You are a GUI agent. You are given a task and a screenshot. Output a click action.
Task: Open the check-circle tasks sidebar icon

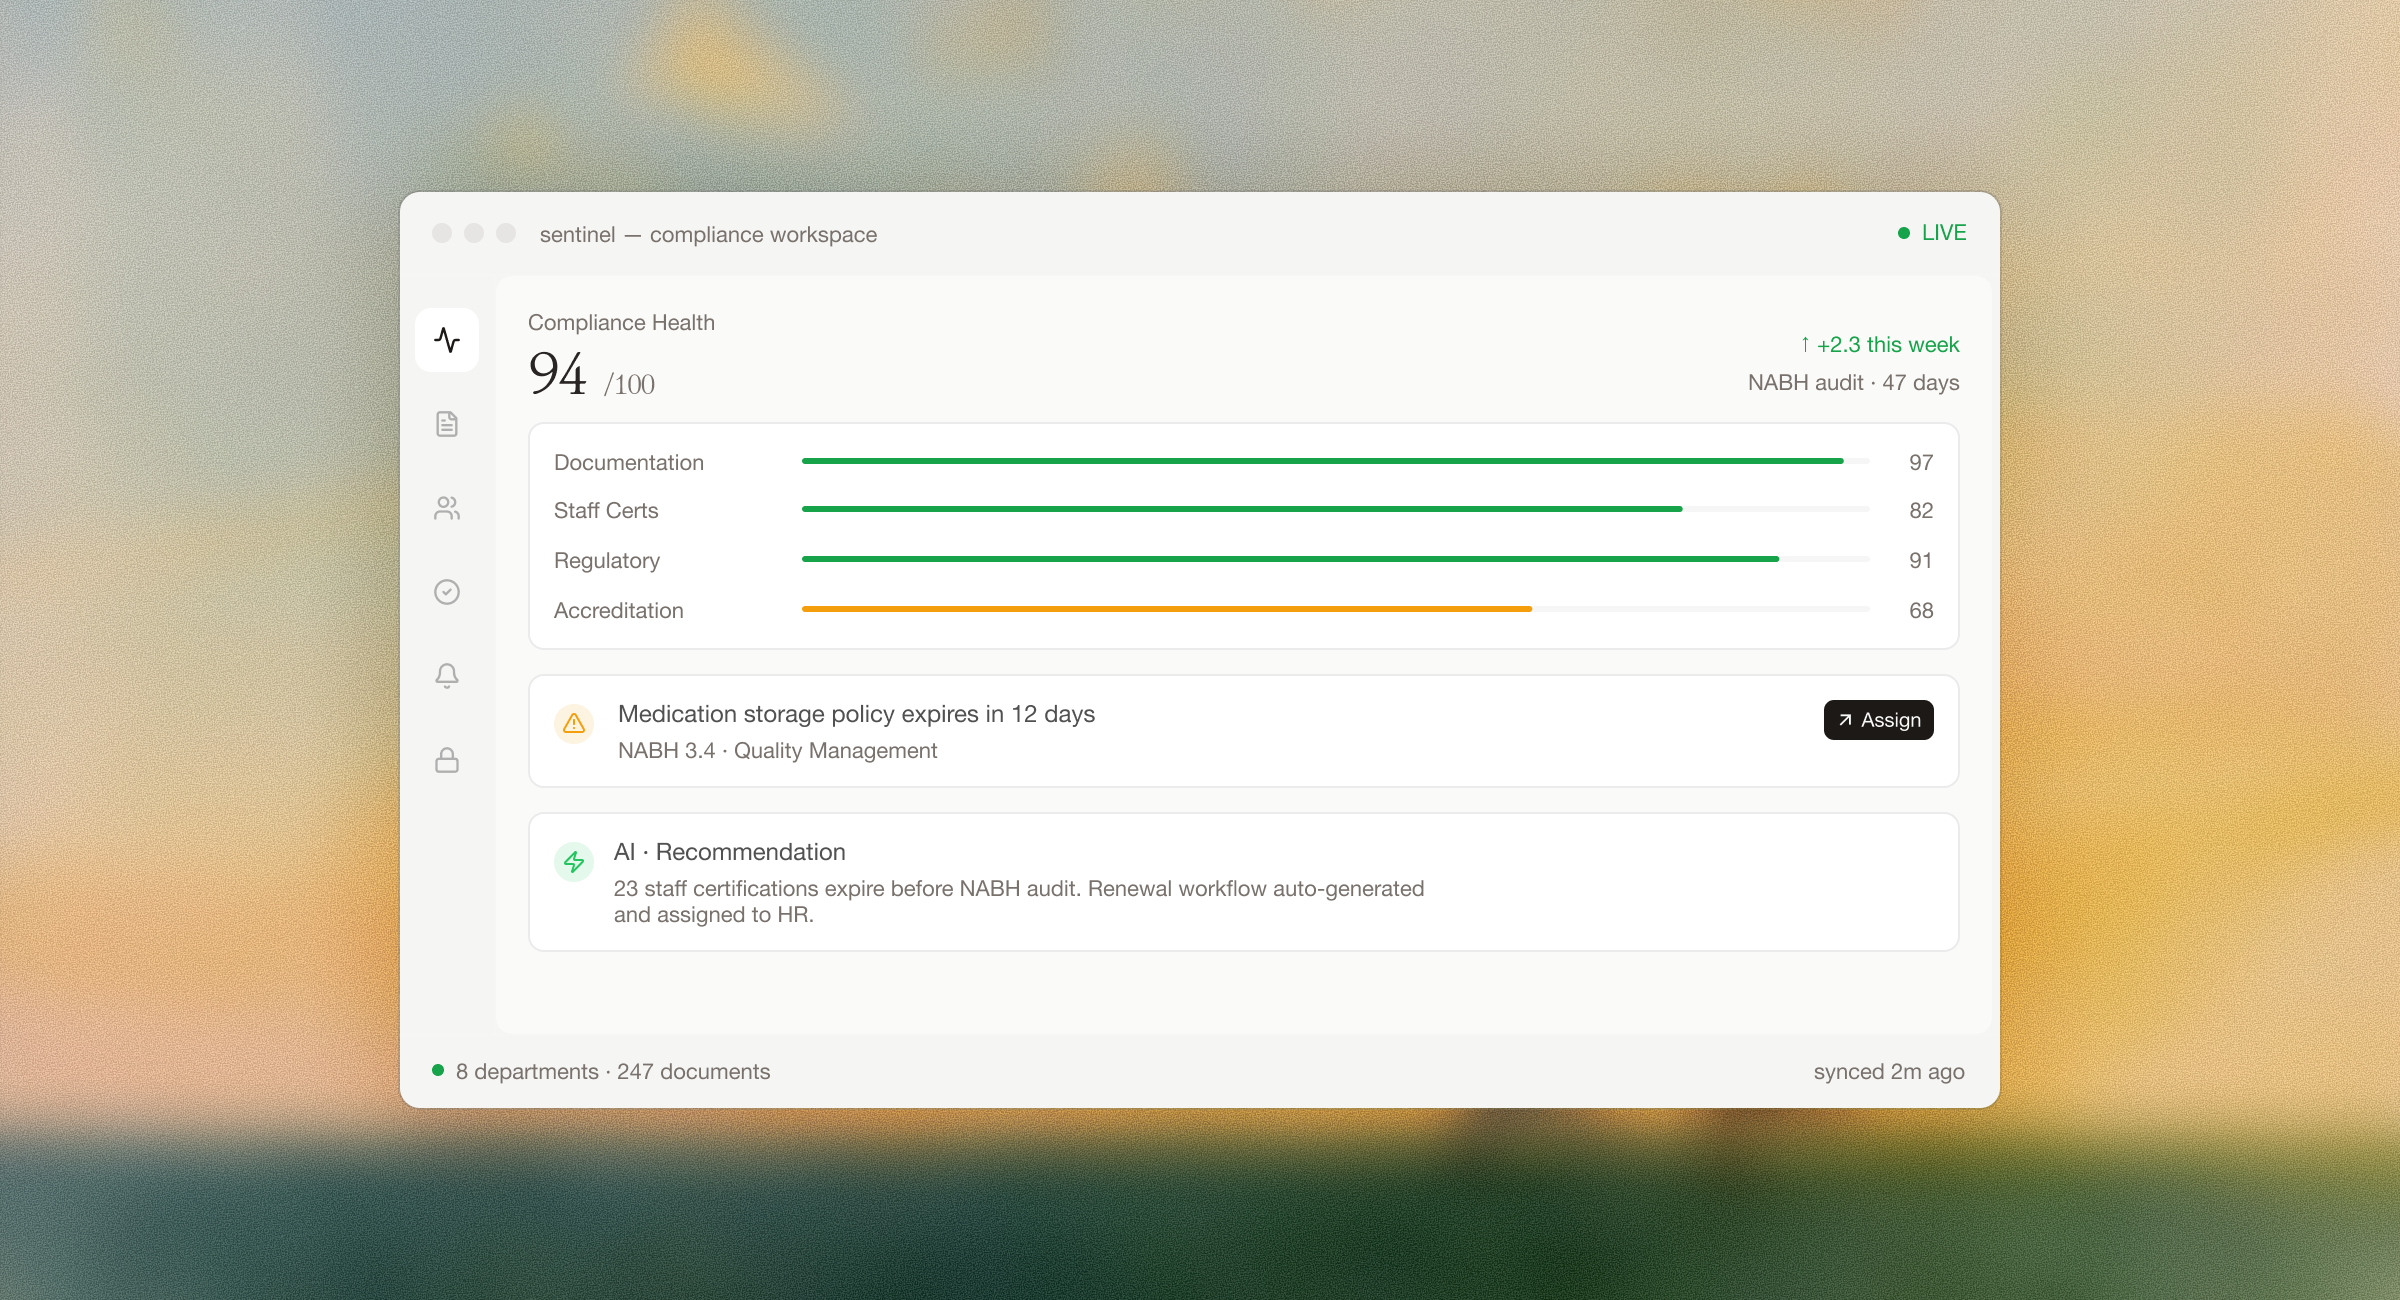447,592
